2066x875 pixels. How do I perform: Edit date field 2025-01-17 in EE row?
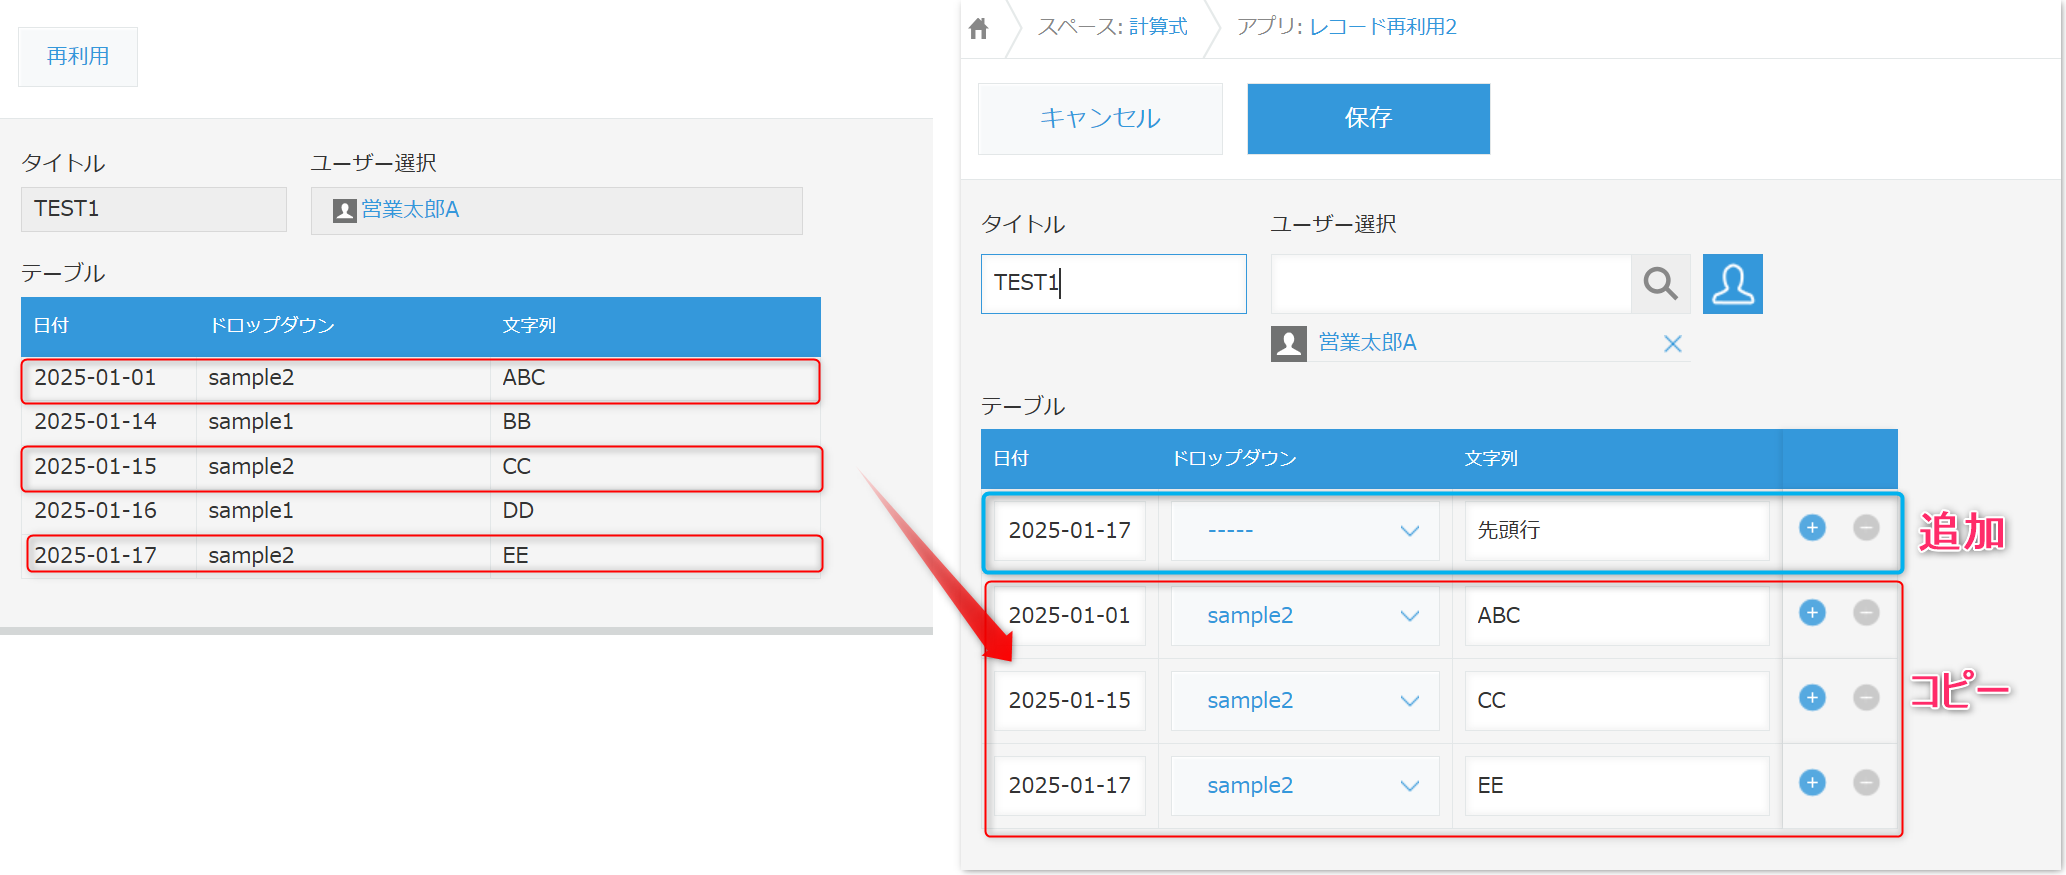pos(1069,786)
